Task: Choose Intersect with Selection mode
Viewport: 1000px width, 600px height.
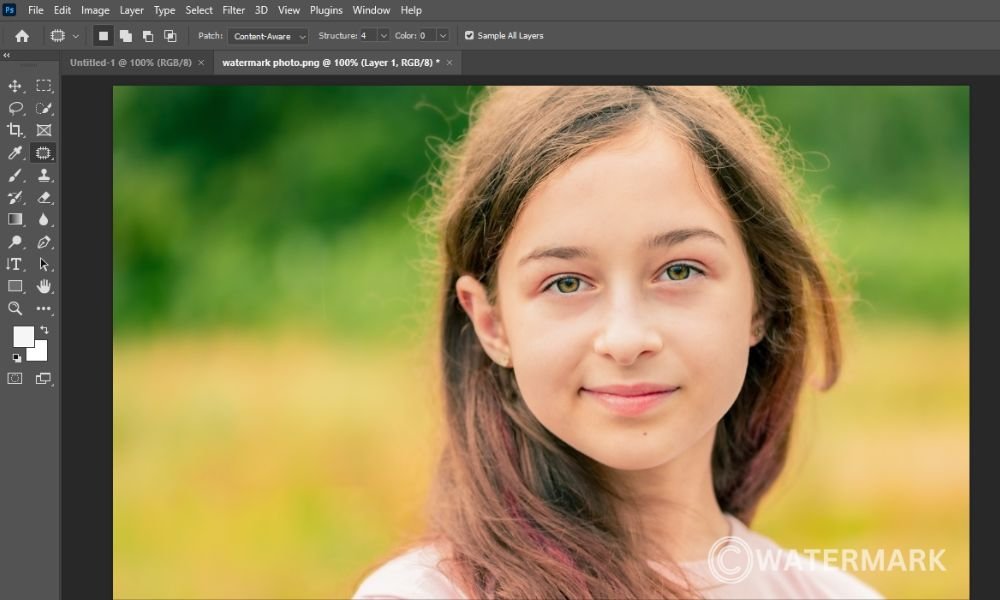Action: [x=170, y=36]
